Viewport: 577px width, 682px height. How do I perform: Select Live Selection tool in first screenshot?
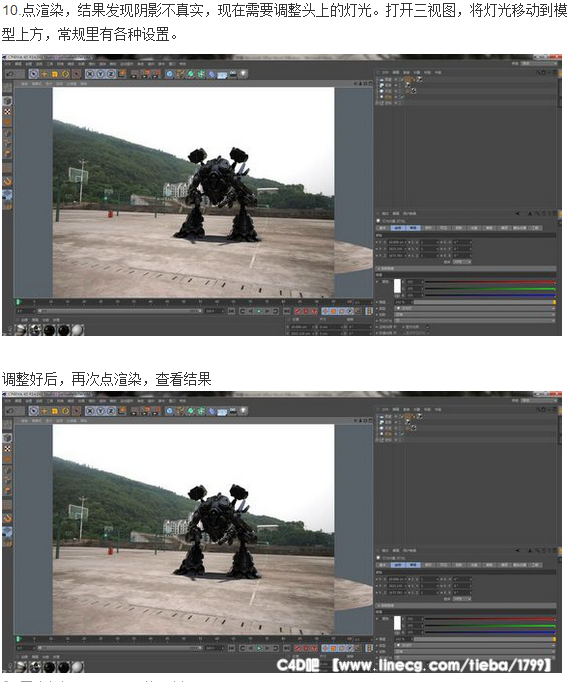pyautogui.click(x=33, y=74)
